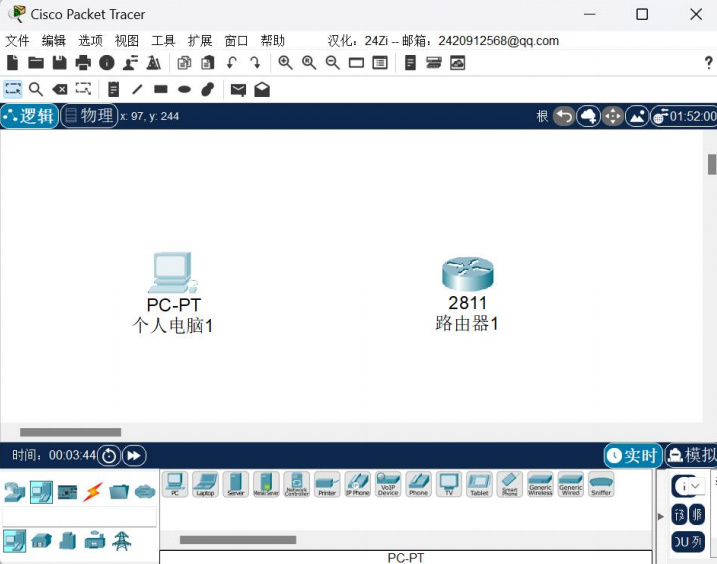
Task: Click device palette horizontal scrollbar
Action: tap(238, 540)
